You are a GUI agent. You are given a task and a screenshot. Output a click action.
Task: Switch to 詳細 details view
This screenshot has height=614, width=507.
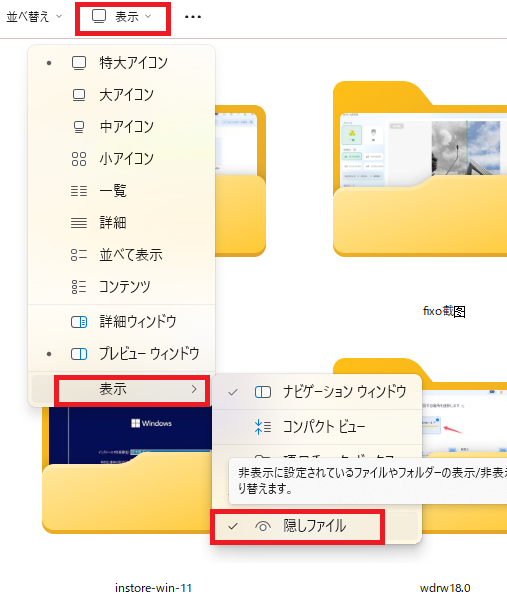[x=122, y=222]
